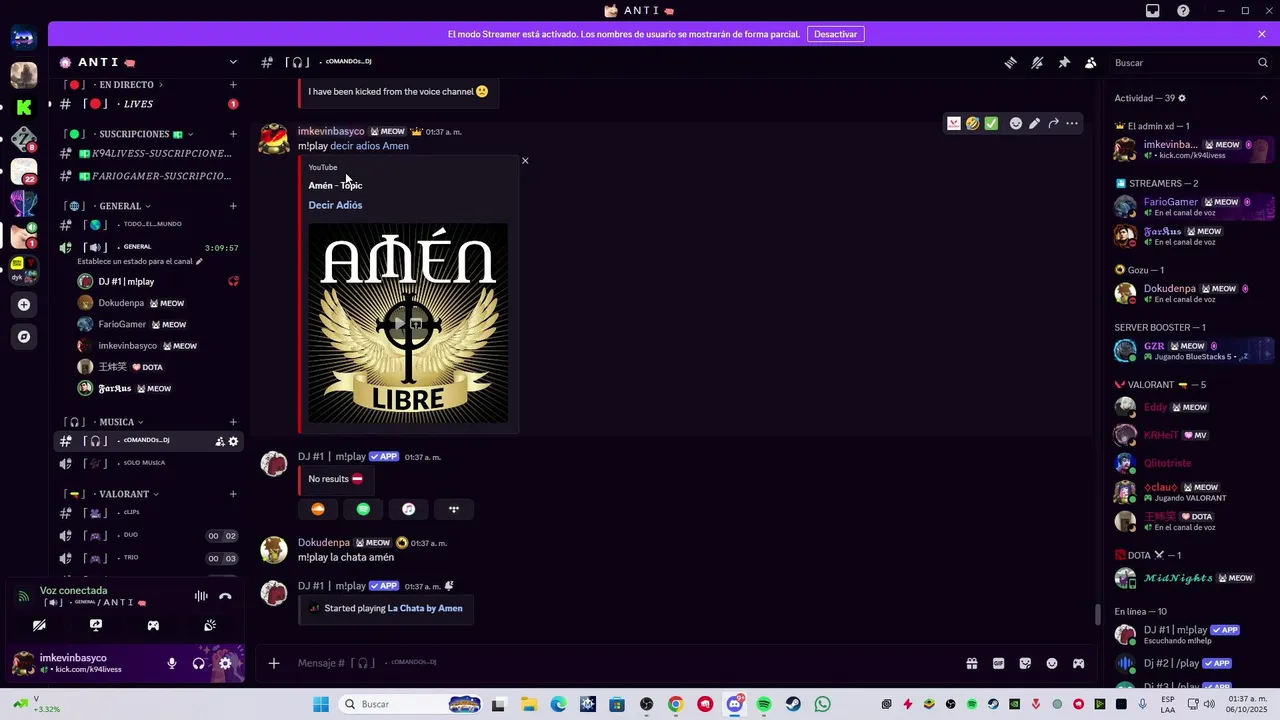Open user settings gear
This screenshot has width=1280, height=720.
click(x=225, y=663)
